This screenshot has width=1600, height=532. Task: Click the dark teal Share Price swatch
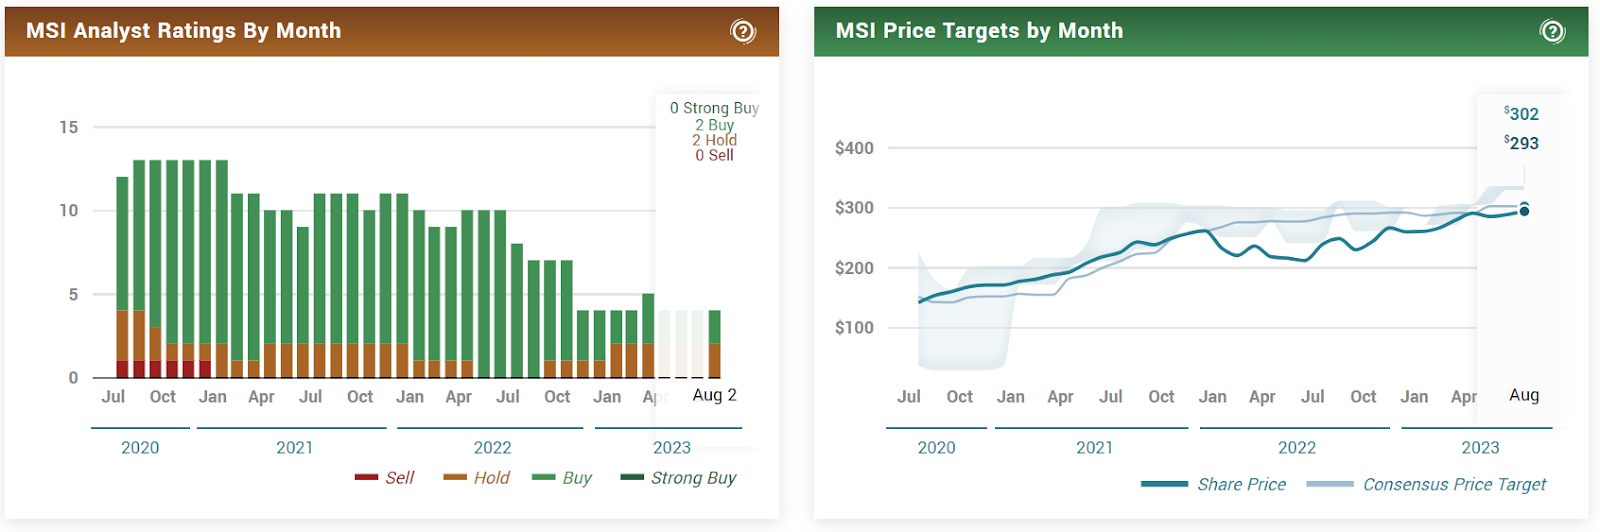[x=1164, y=484]
